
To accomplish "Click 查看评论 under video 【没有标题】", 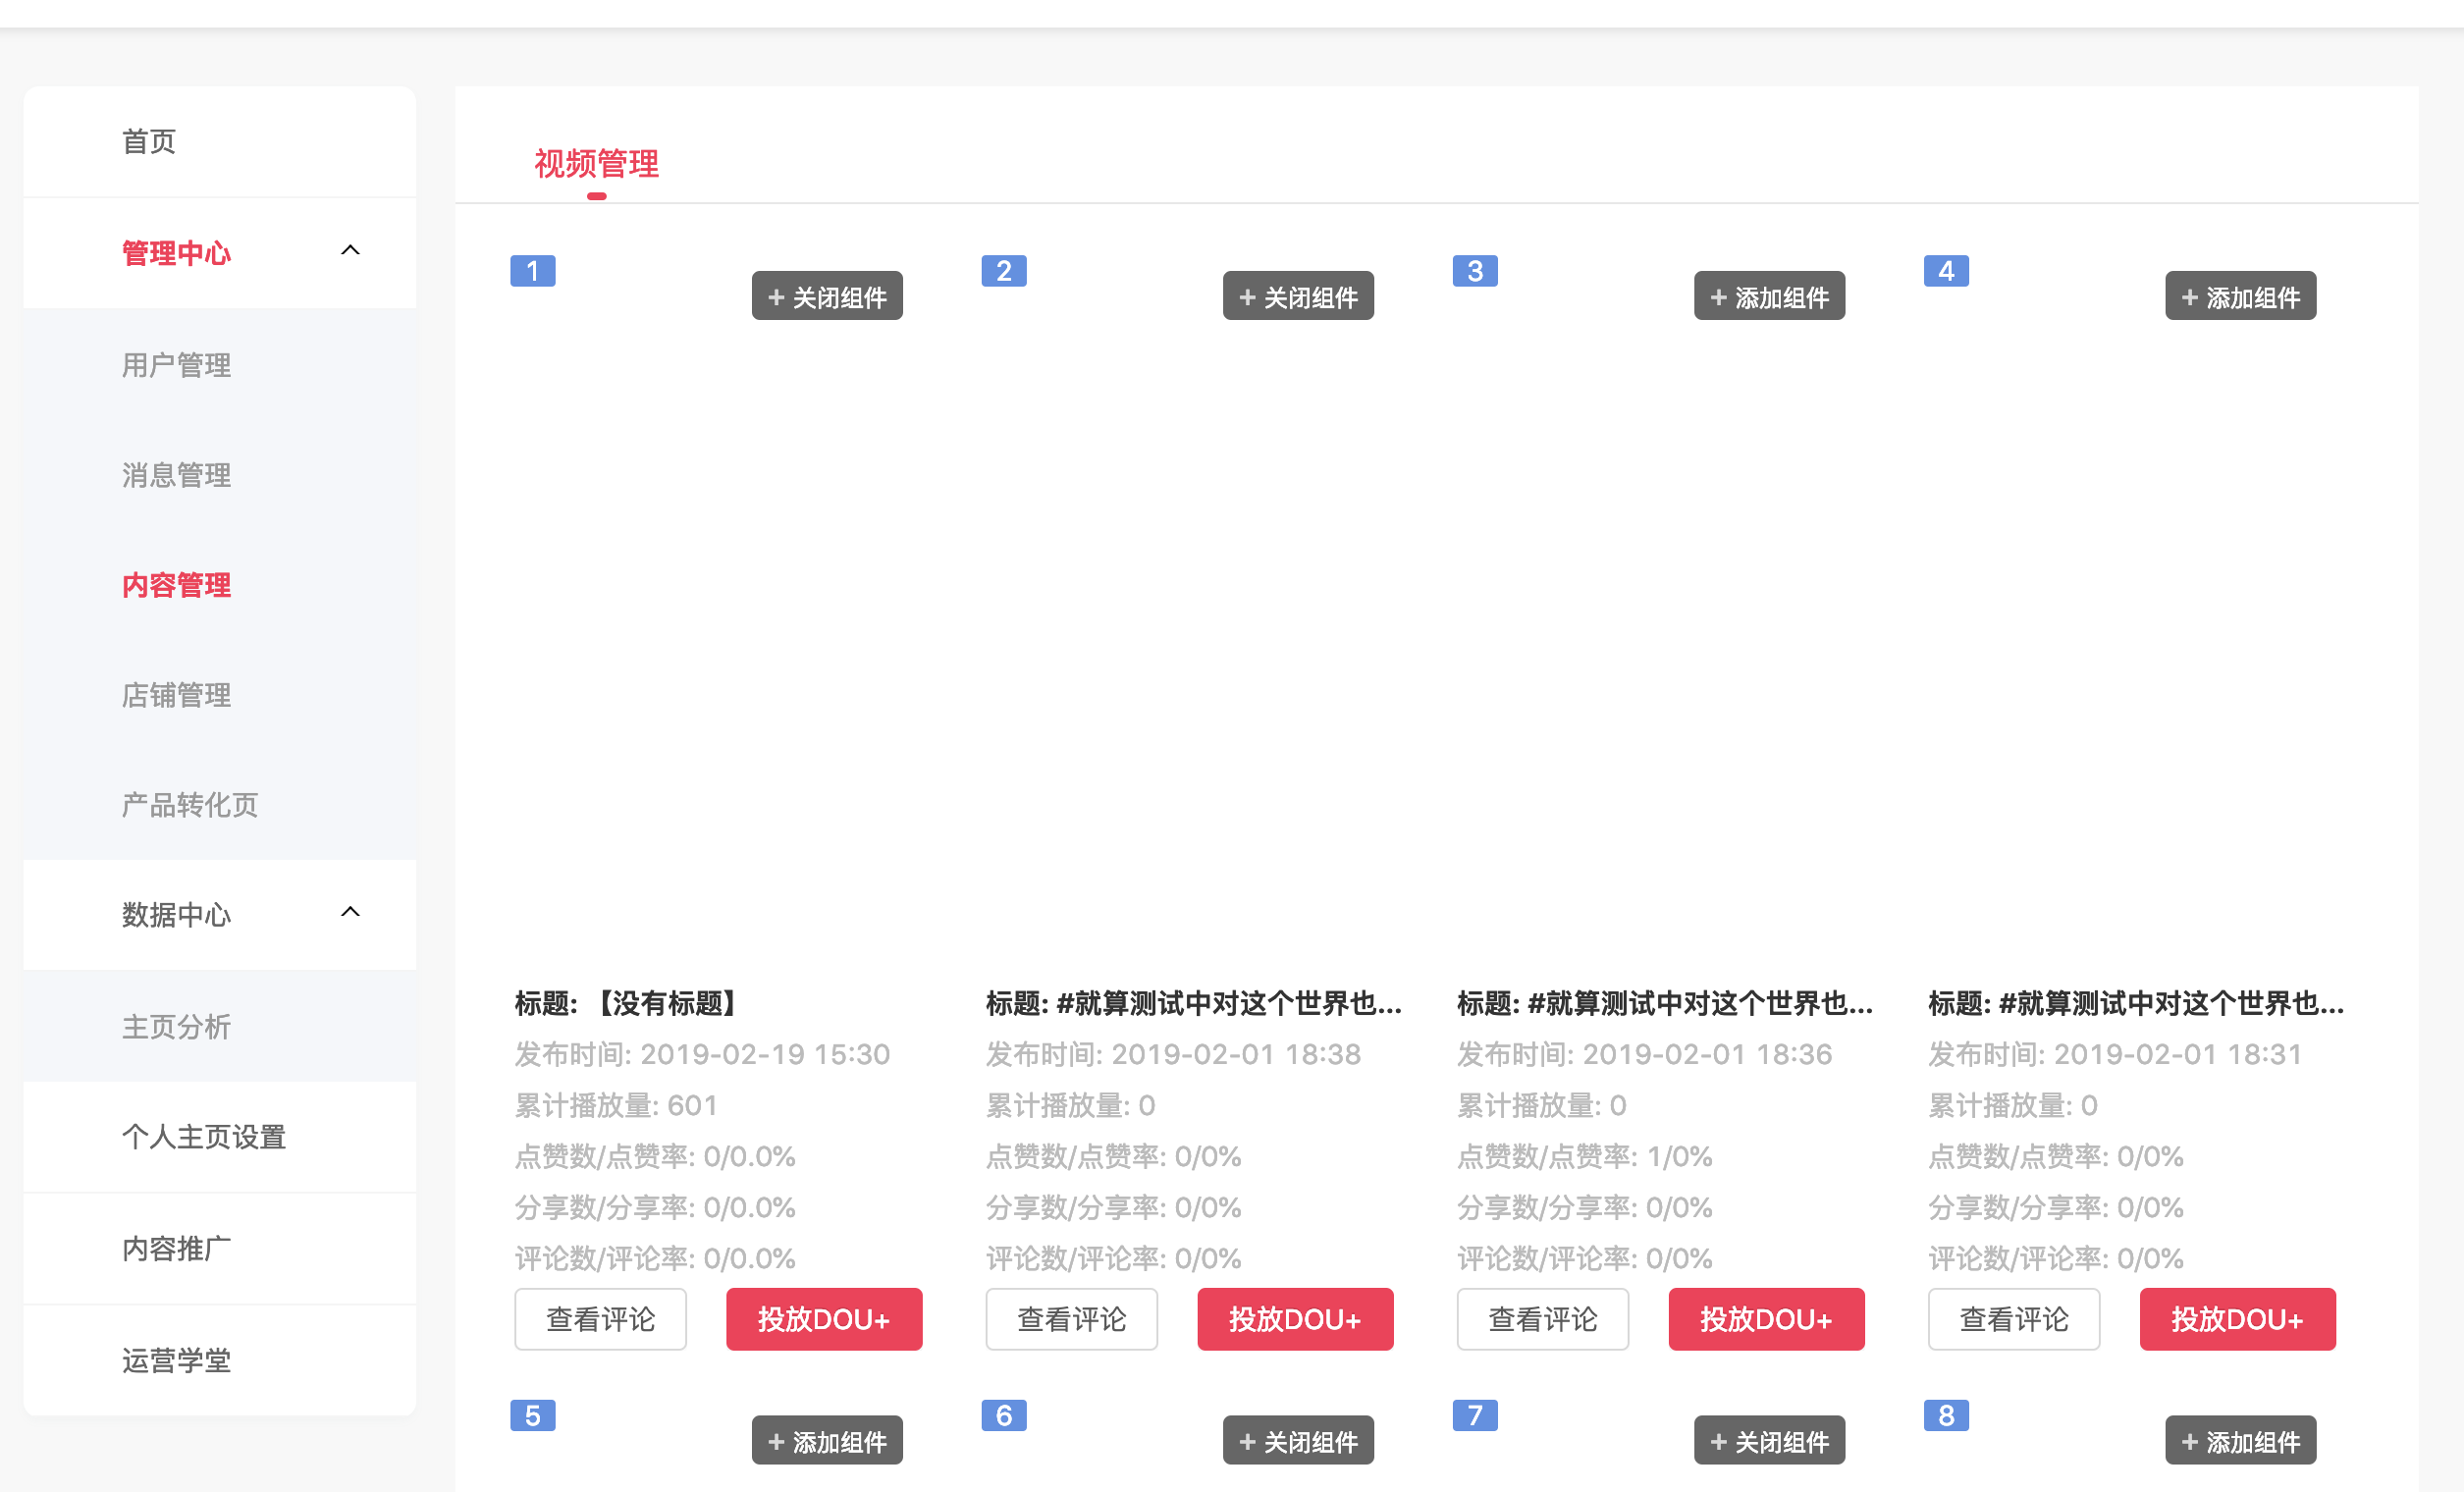I will click(600, 1319).
